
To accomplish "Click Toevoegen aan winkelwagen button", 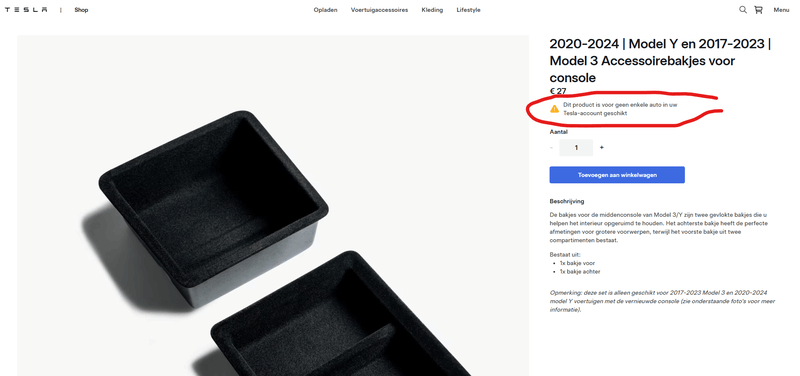I will [617, 174].
